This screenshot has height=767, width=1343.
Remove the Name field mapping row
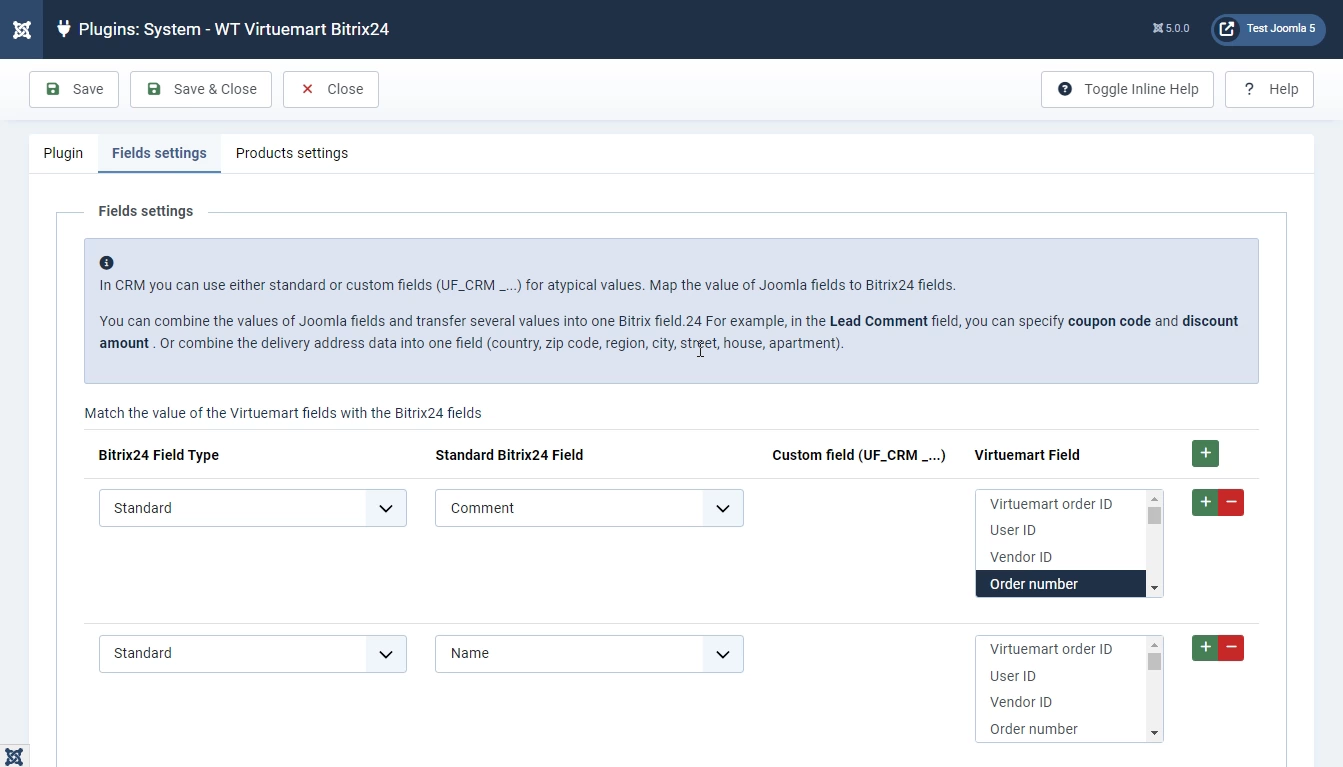point(1231,648)
